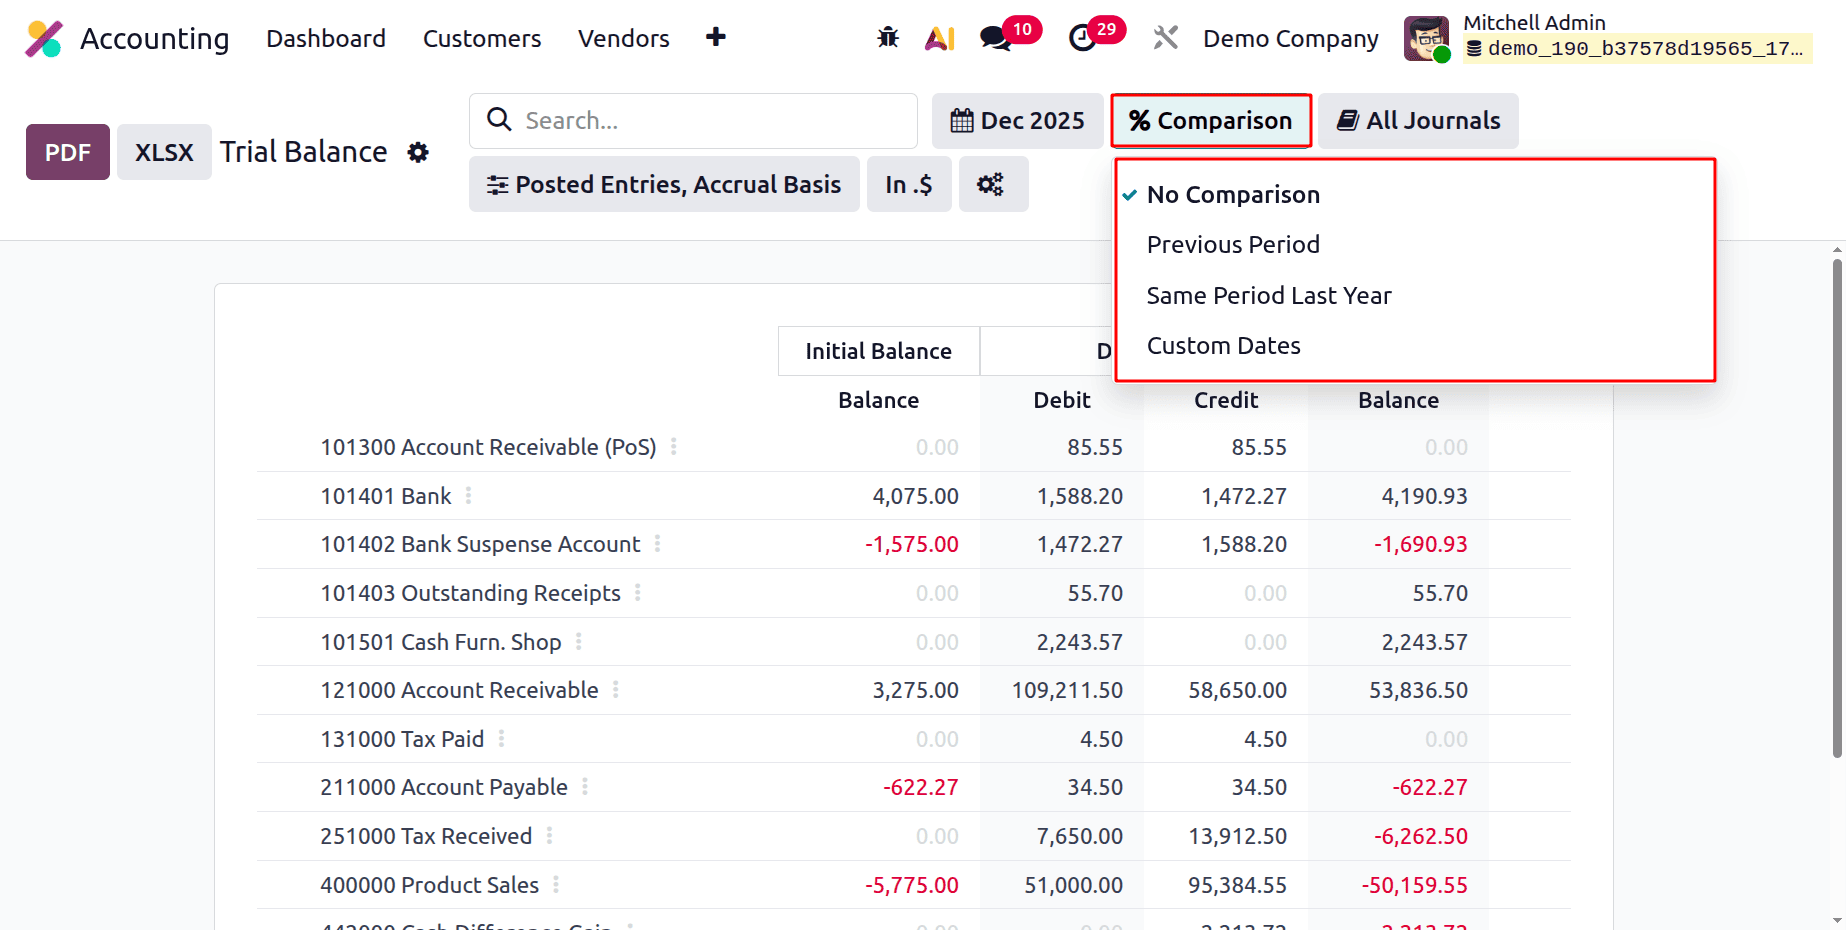1846x930 pixels.
Task: Open kebab menu for 400000 Product Sales
Action: point(556,885)
